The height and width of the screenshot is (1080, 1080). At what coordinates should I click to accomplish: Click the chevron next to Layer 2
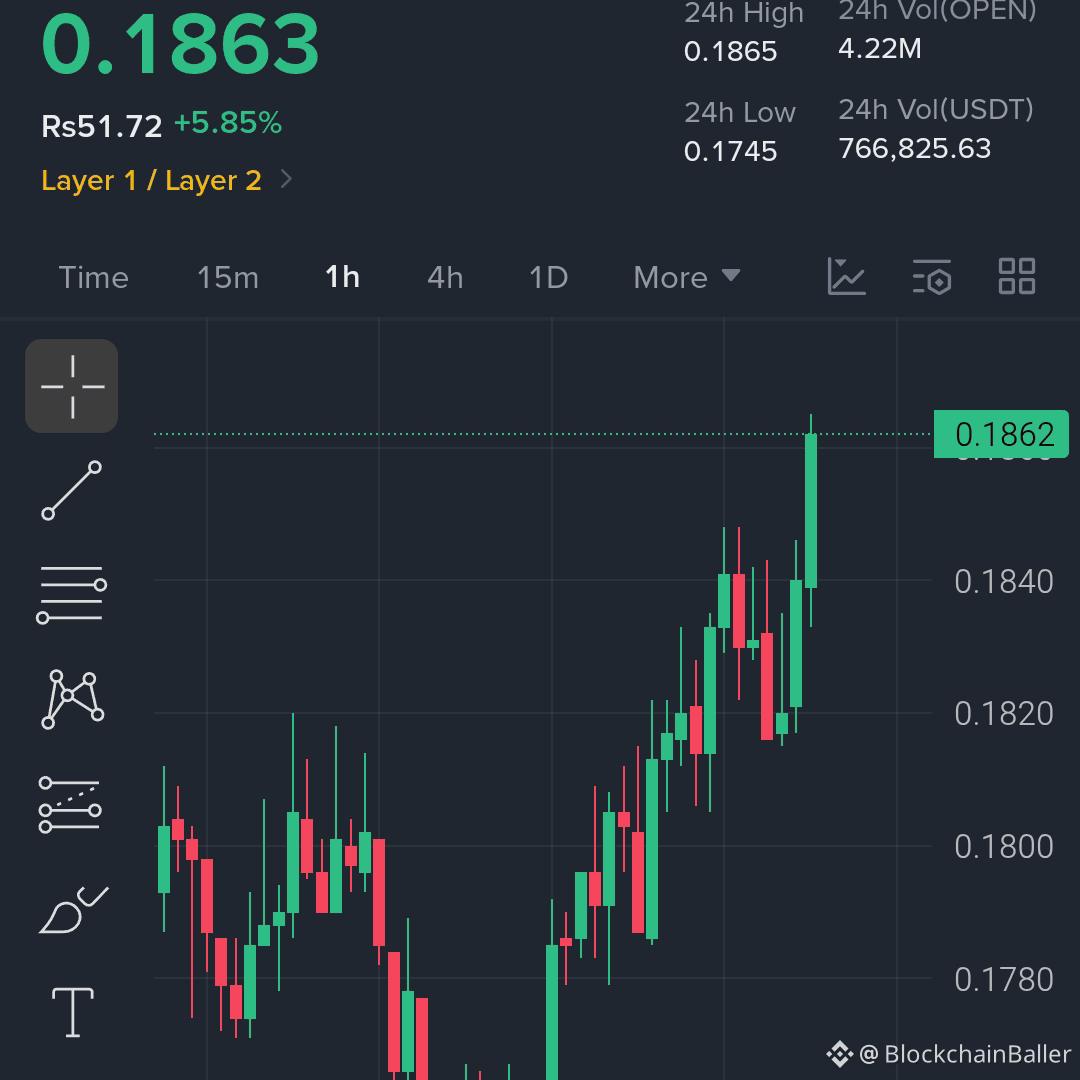click(x=287, y=180)
